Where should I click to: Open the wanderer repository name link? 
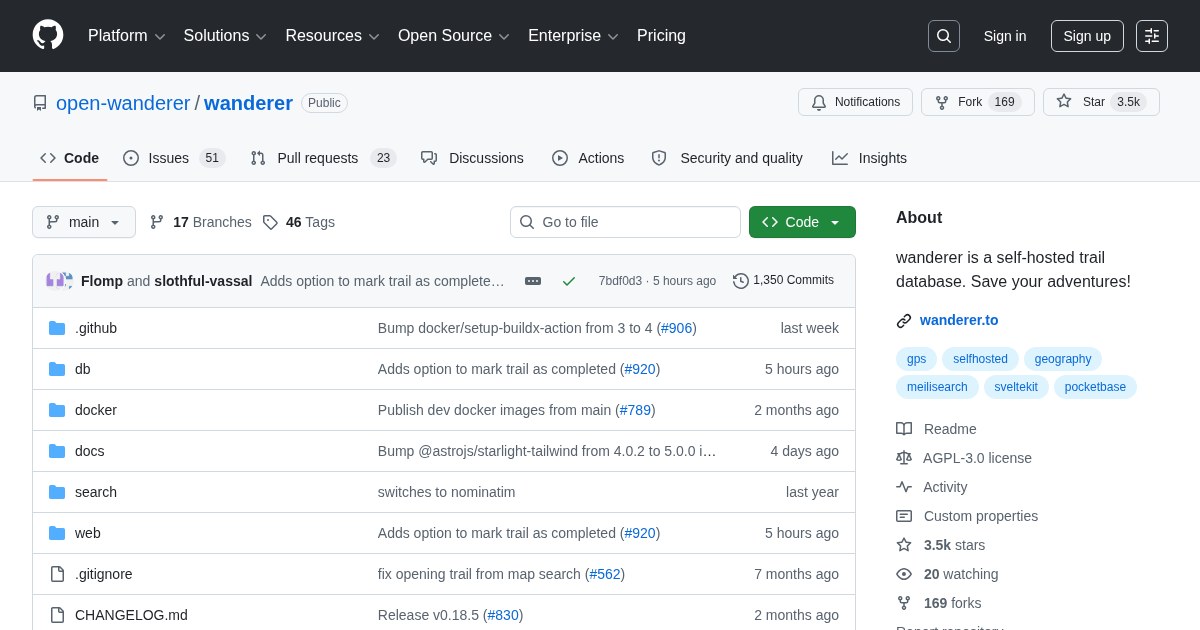[x=248, y=103]
